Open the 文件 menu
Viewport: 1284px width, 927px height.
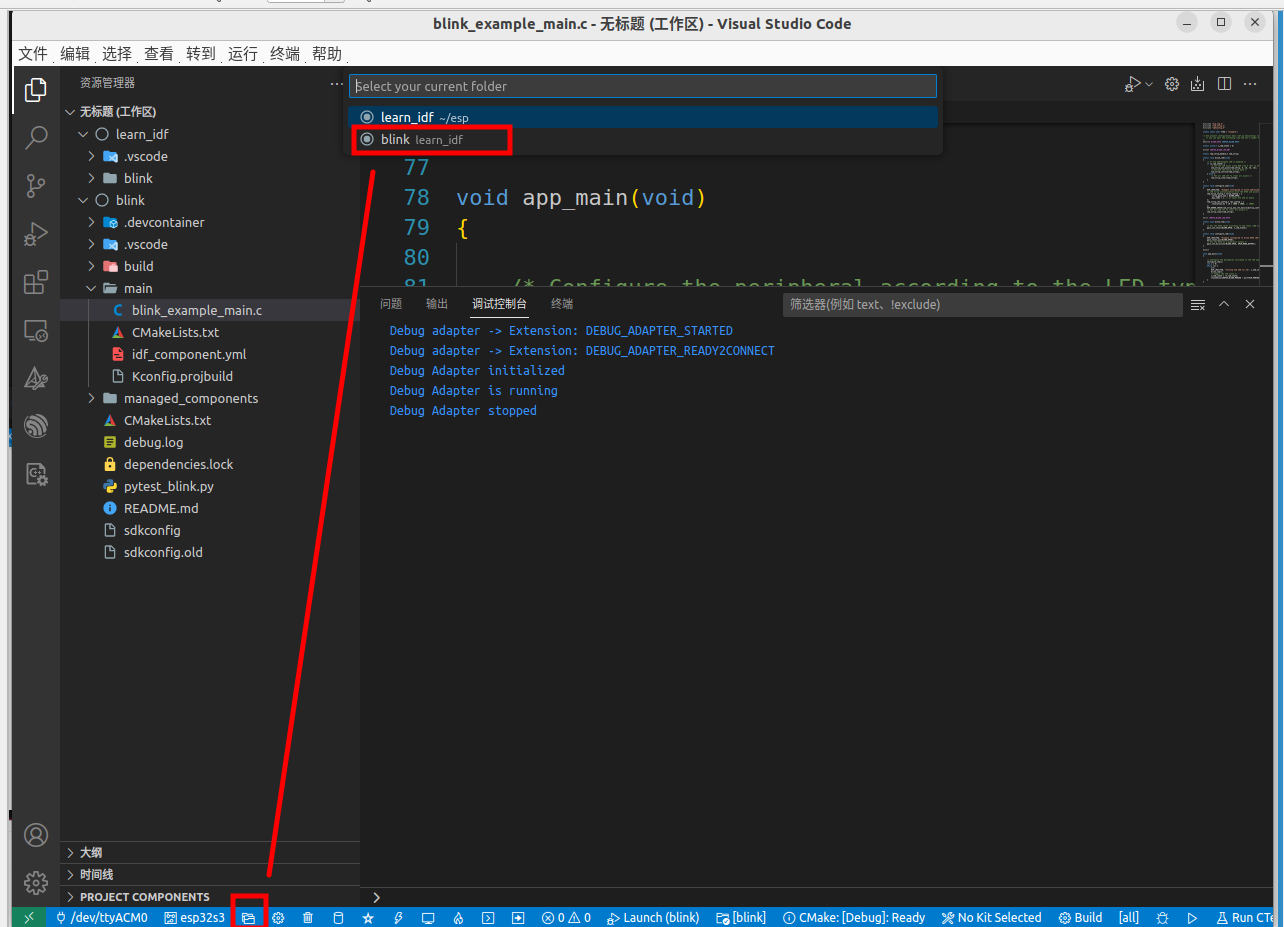coord(33,54)
